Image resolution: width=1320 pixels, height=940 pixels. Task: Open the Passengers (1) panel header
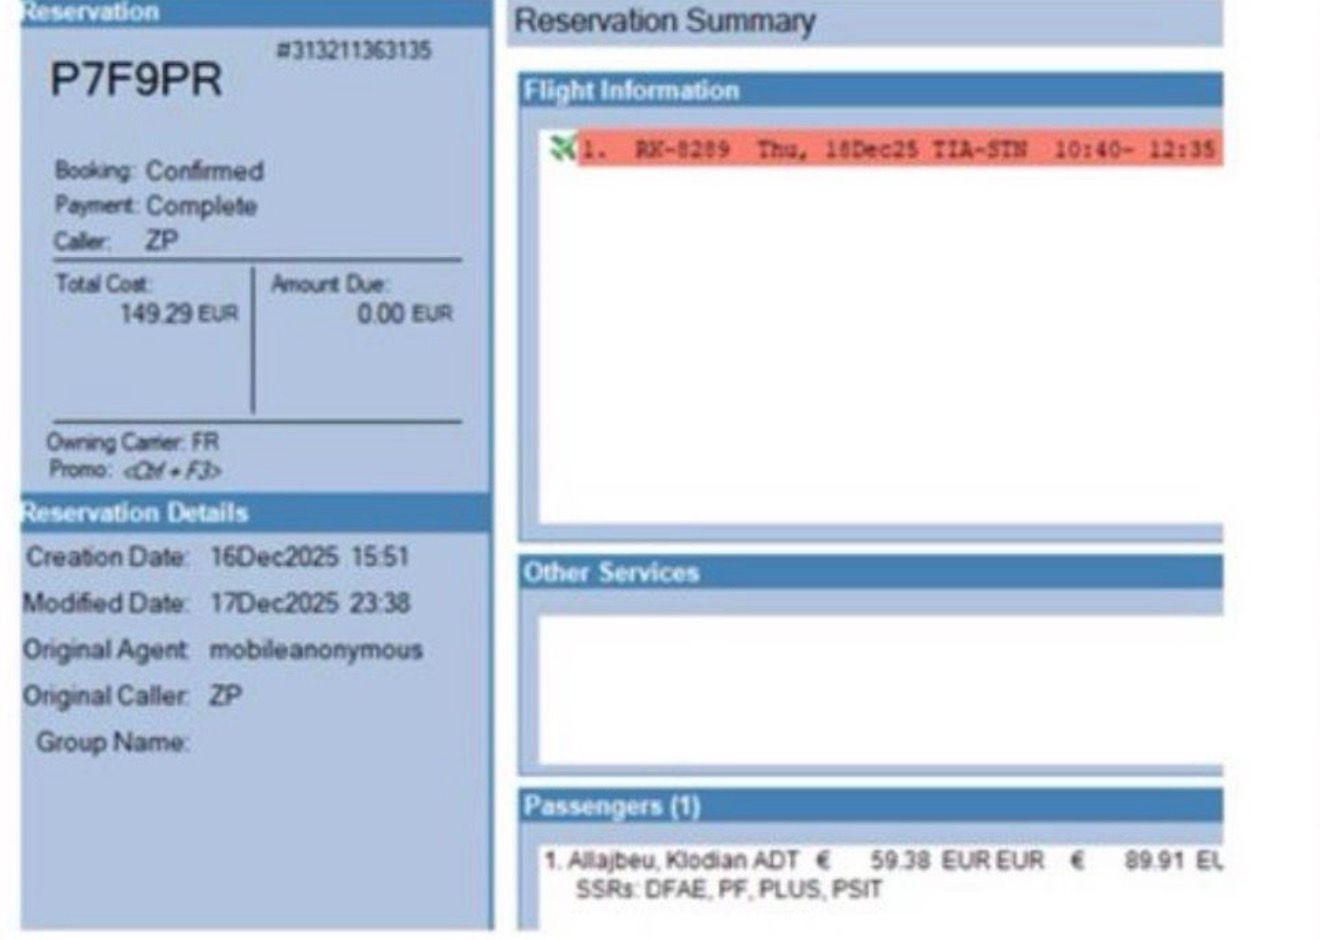click(x=870, y=806)
